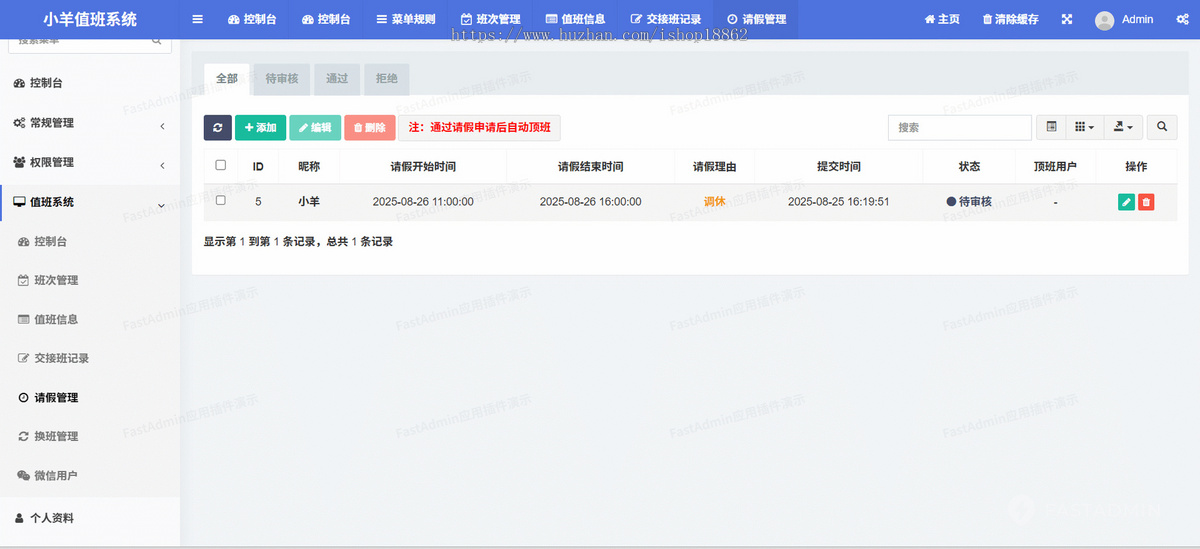Open the columns dropdown grid button
Image resolution: width=1200 pixels, height=549 pixels.
(1084, 127)
